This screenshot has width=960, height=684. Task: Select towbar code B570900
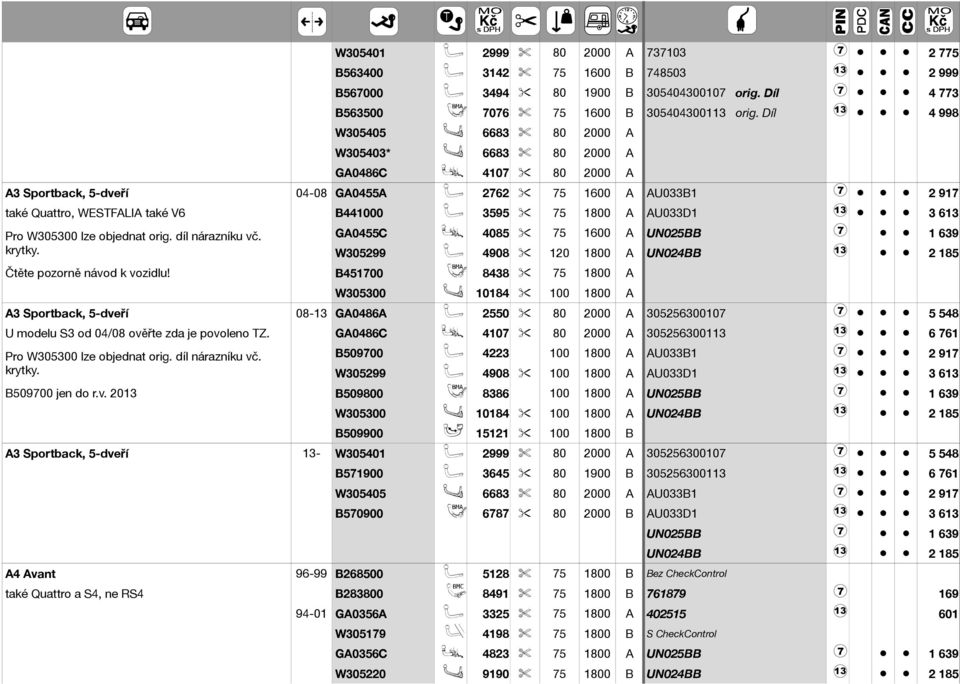[x=359, y=514]
